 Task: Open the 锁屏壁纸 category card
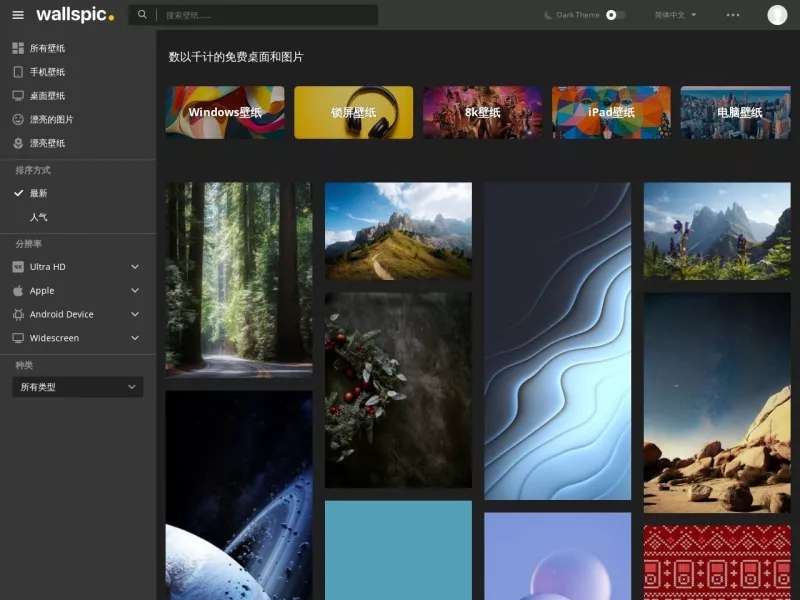[x=354, y=112]
